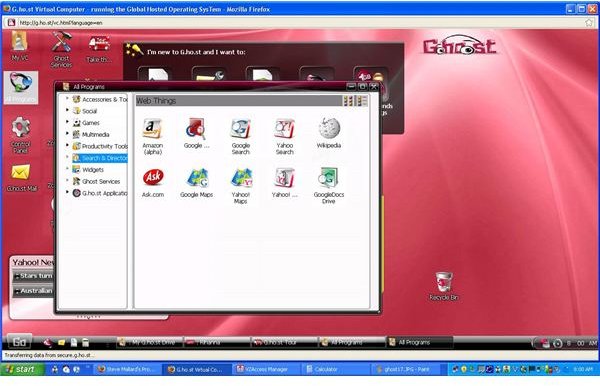600x386 pixels.
Task: Expand the Games category arrow
Action: (x=67, y=122)
